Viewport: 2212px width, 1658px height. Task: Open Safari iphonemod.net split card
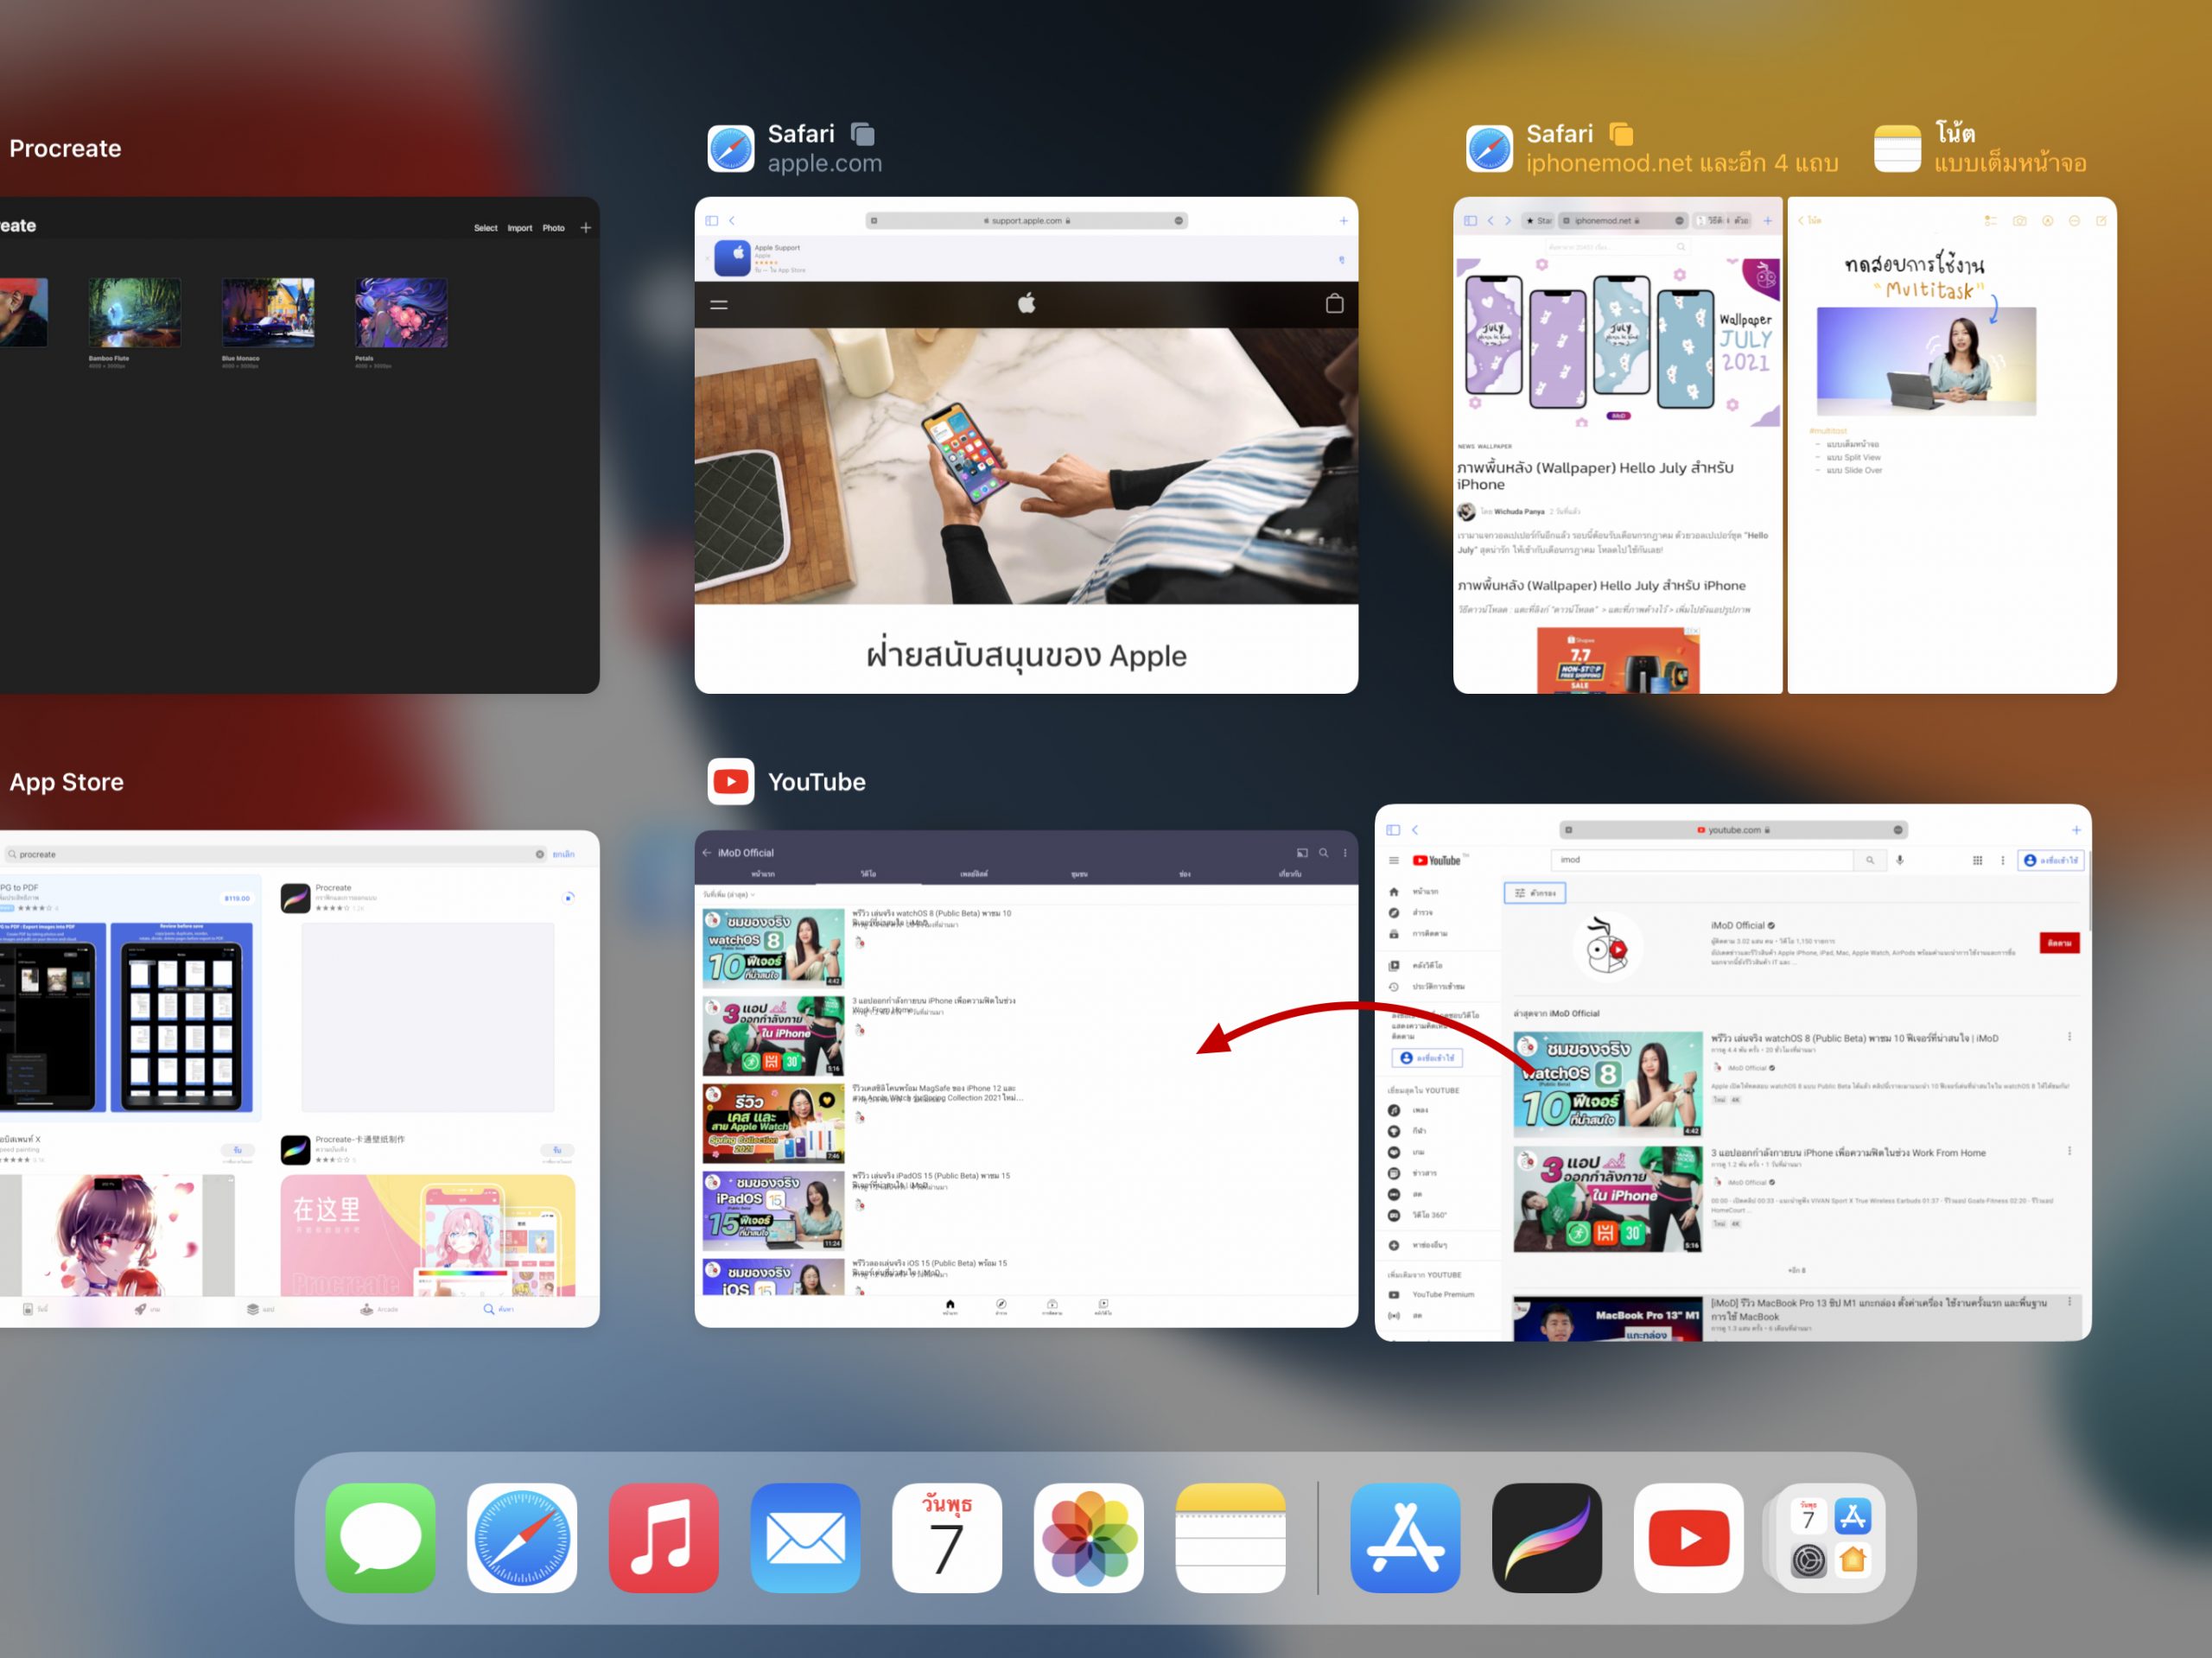[1617, 445]
